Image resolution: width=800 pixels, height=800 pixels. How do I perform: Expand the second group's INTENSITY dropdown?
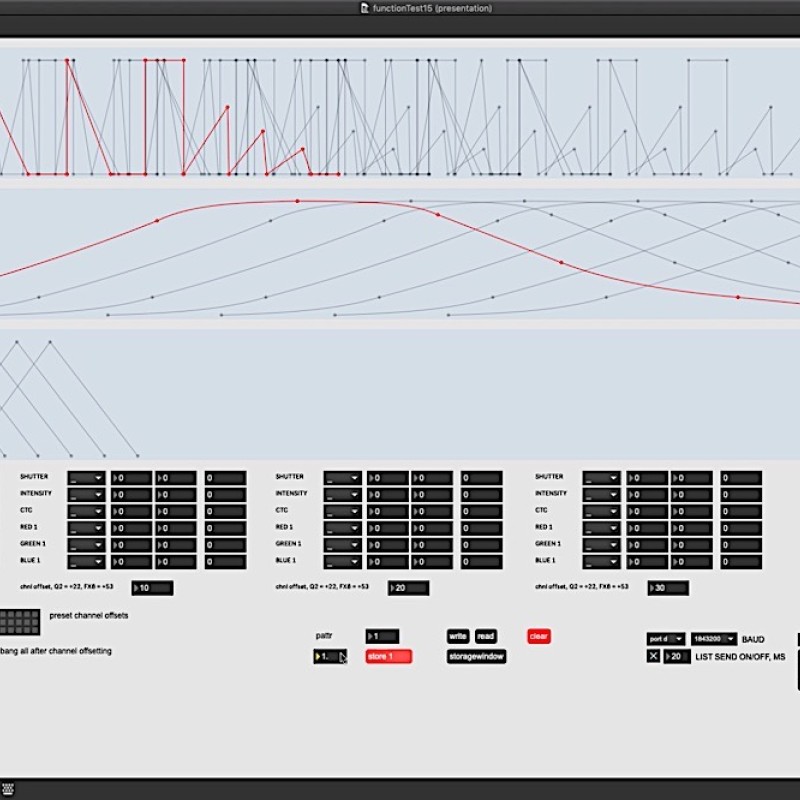coord(342,494)
